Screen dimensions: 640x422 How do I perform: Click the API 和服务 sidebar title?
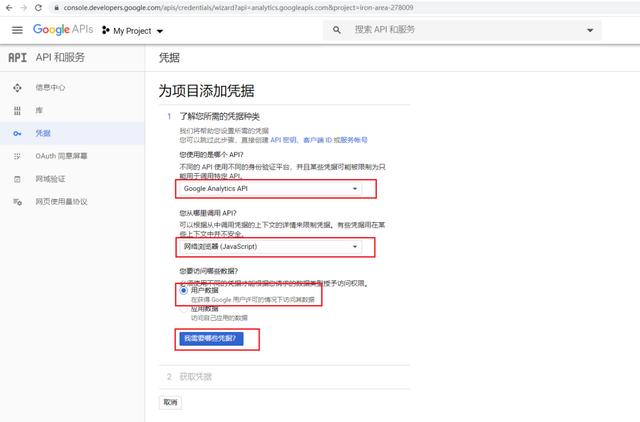coord(60,58)
